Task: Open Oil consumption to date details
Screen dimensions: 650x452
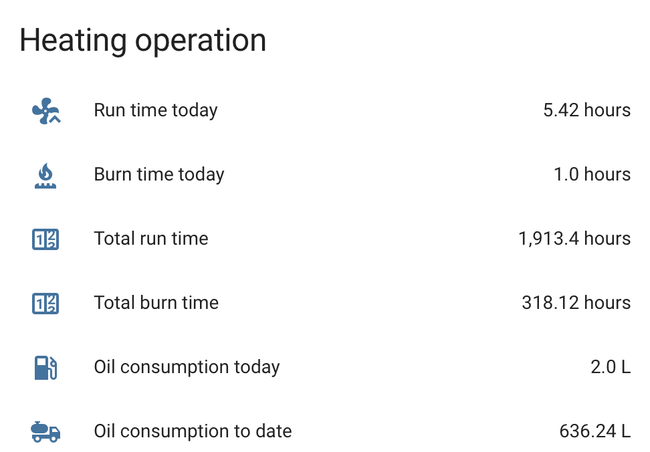Action: coord(193,431)
